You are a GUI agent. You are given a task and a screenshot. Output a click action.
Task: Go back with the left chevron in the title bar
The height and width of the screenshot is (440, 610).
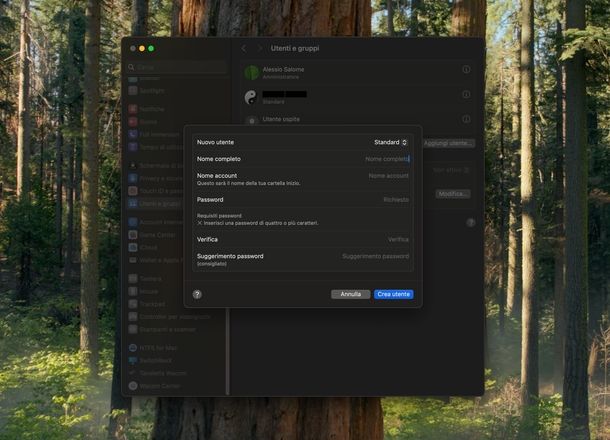click(x=244, y=49)
